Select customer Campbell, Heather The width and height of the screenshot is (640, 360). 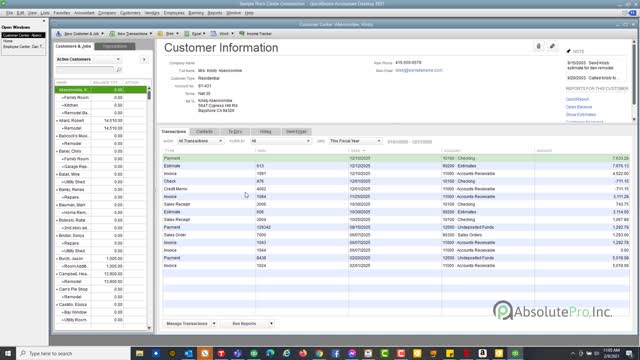(100, 274)
